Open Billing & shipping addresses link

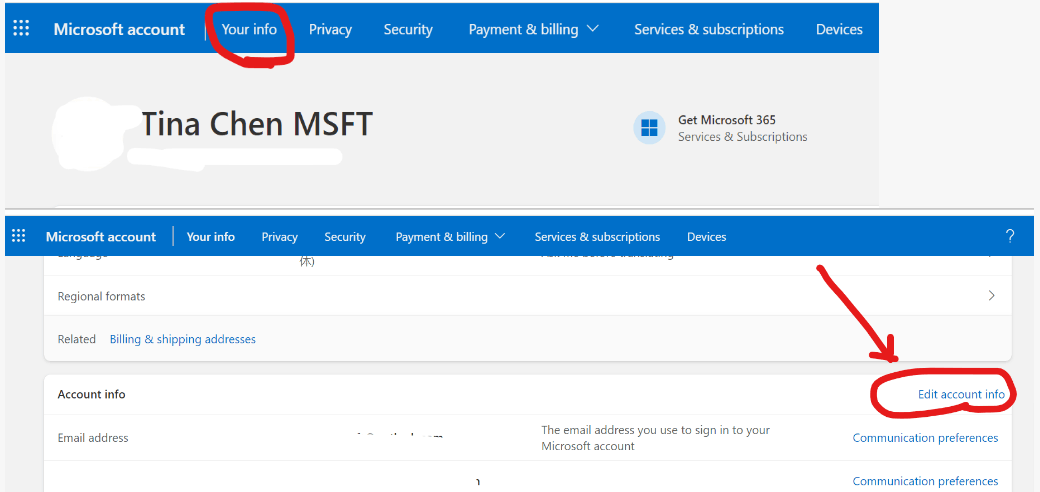pos(182,339)
